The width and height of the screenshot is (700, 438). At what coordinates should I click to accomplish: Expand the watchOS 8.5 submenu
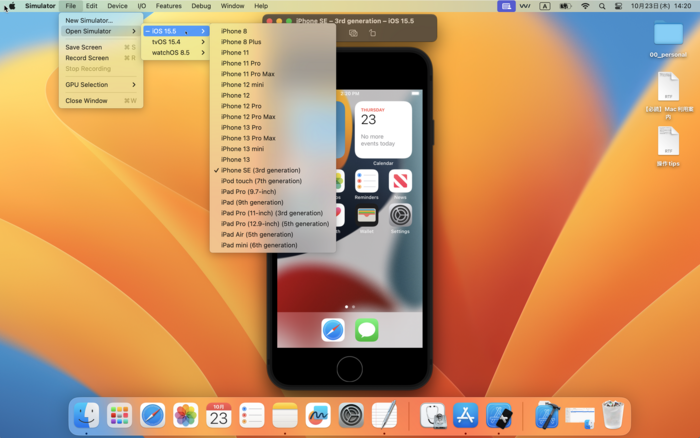170,53
